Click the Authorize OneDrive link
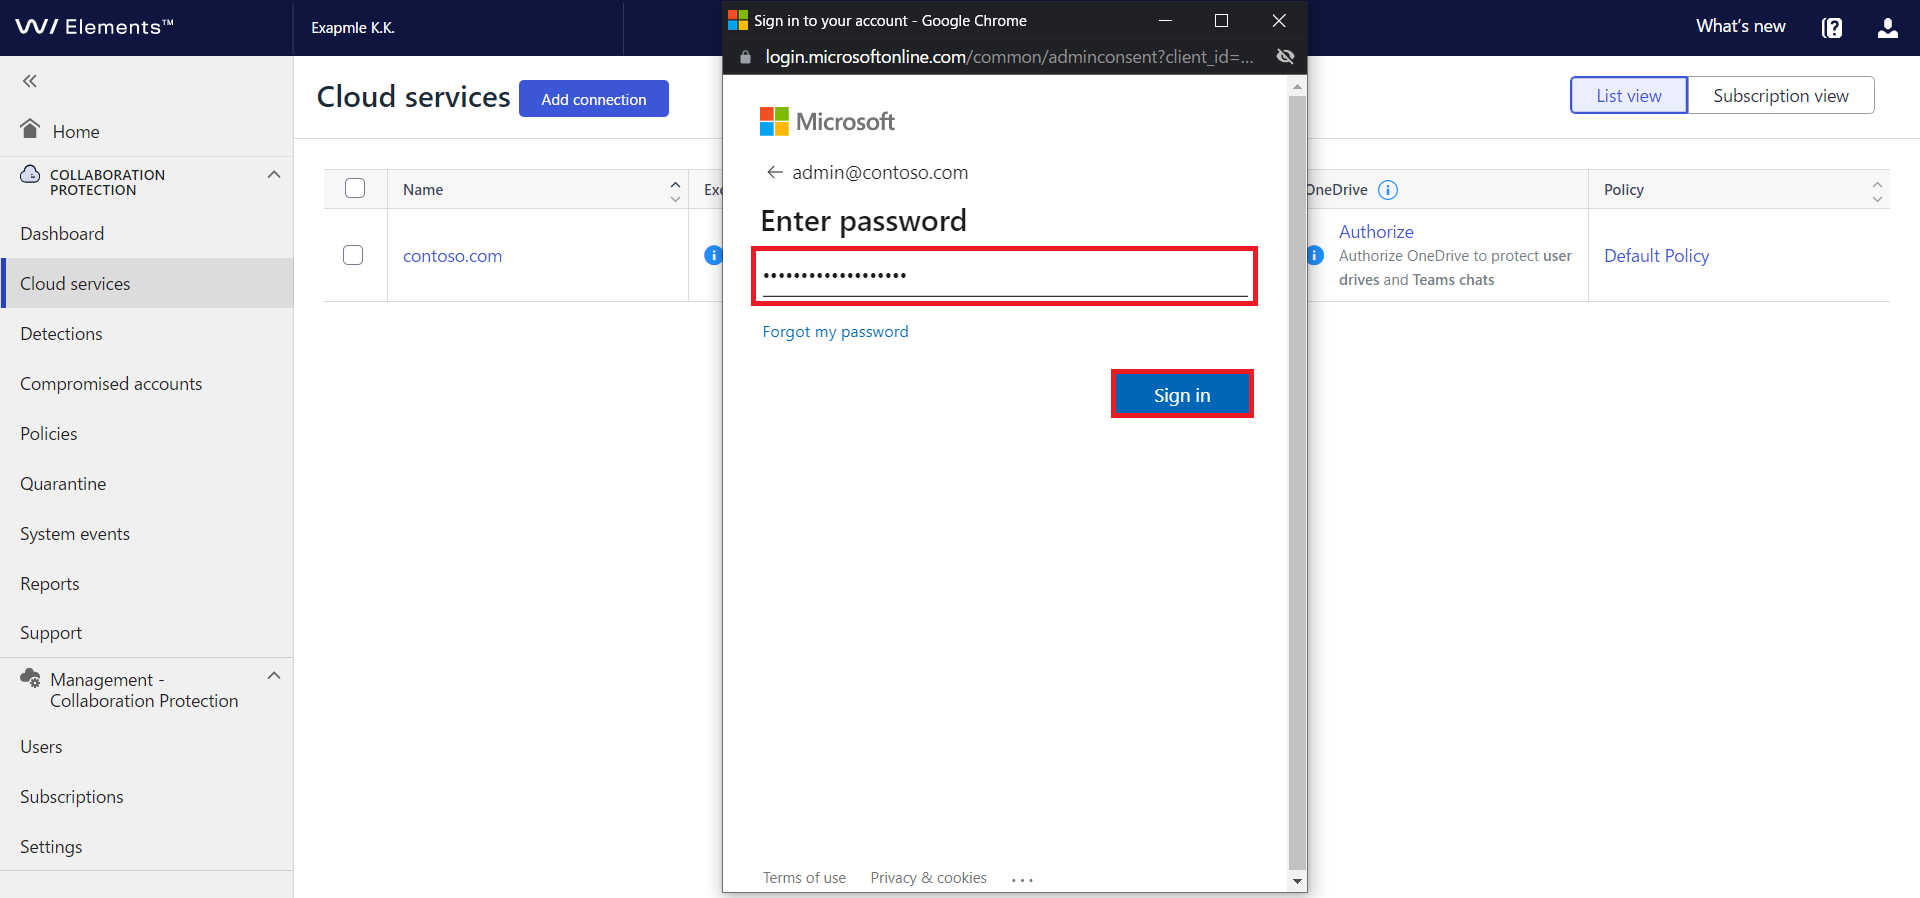Image resolution: width=1920 pixels, height=898 pixels. [1376, 232]
